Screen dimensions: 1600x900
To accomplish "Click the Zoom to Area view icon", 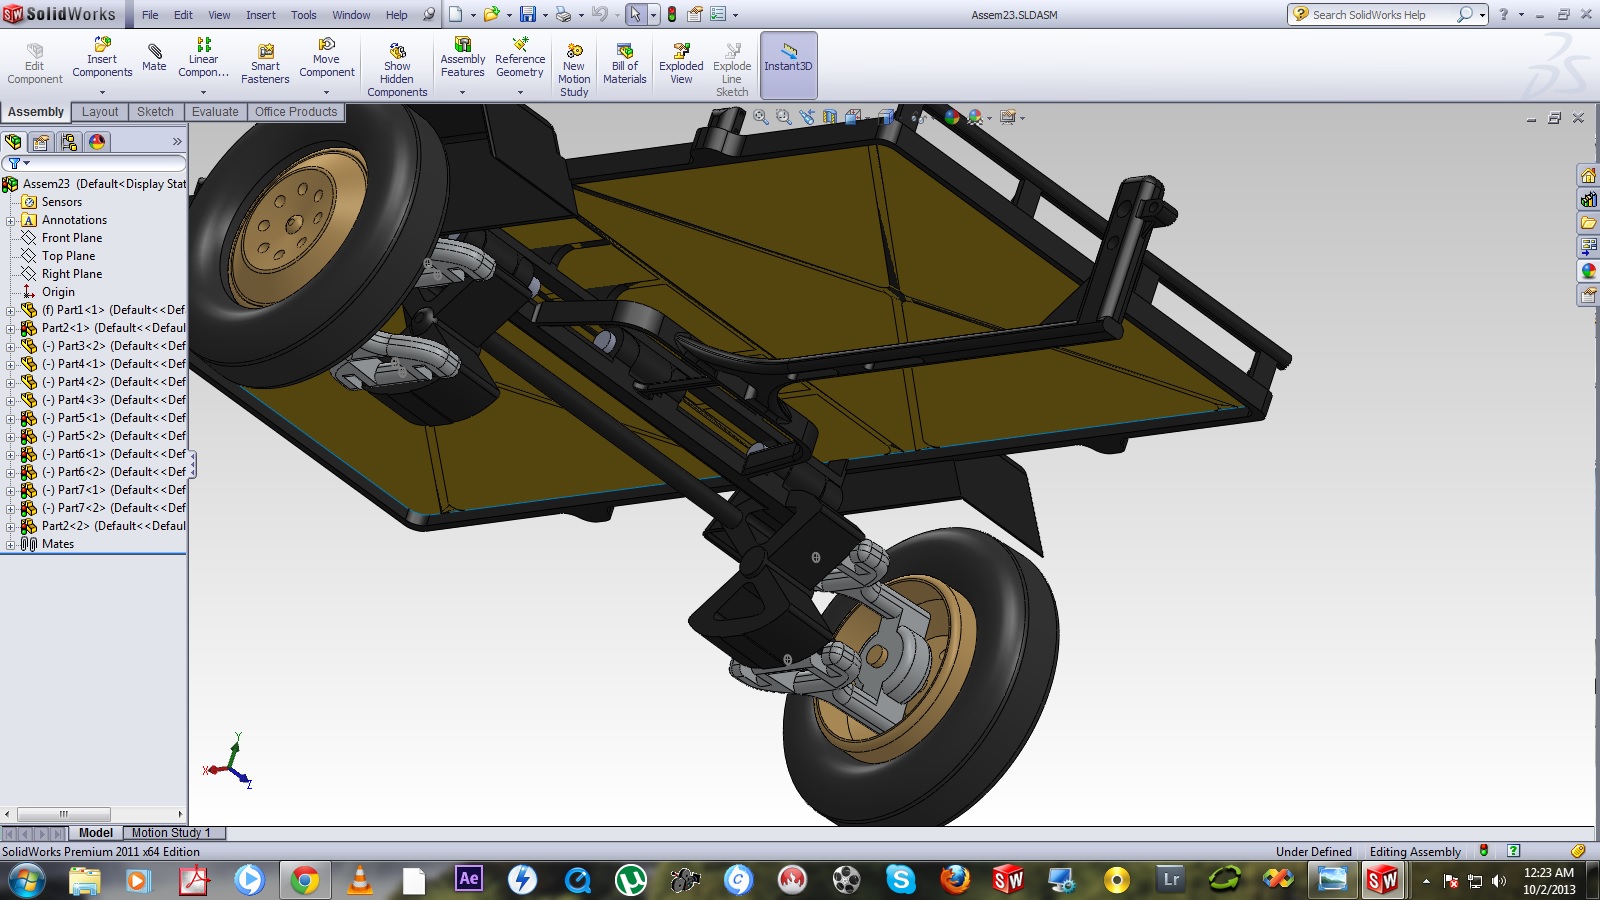I will 784,117.
